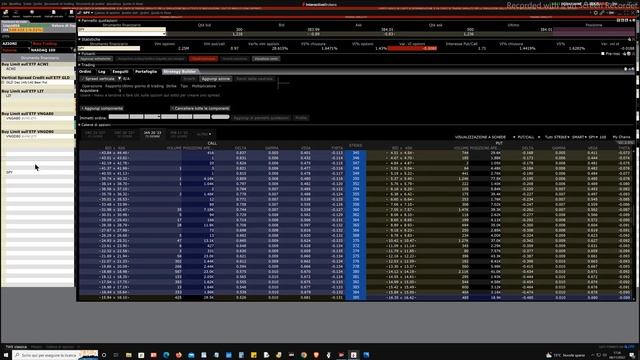Open the ALTRO expiries dropdown
This screenshot has width=640, height=360.
point(204,134)
